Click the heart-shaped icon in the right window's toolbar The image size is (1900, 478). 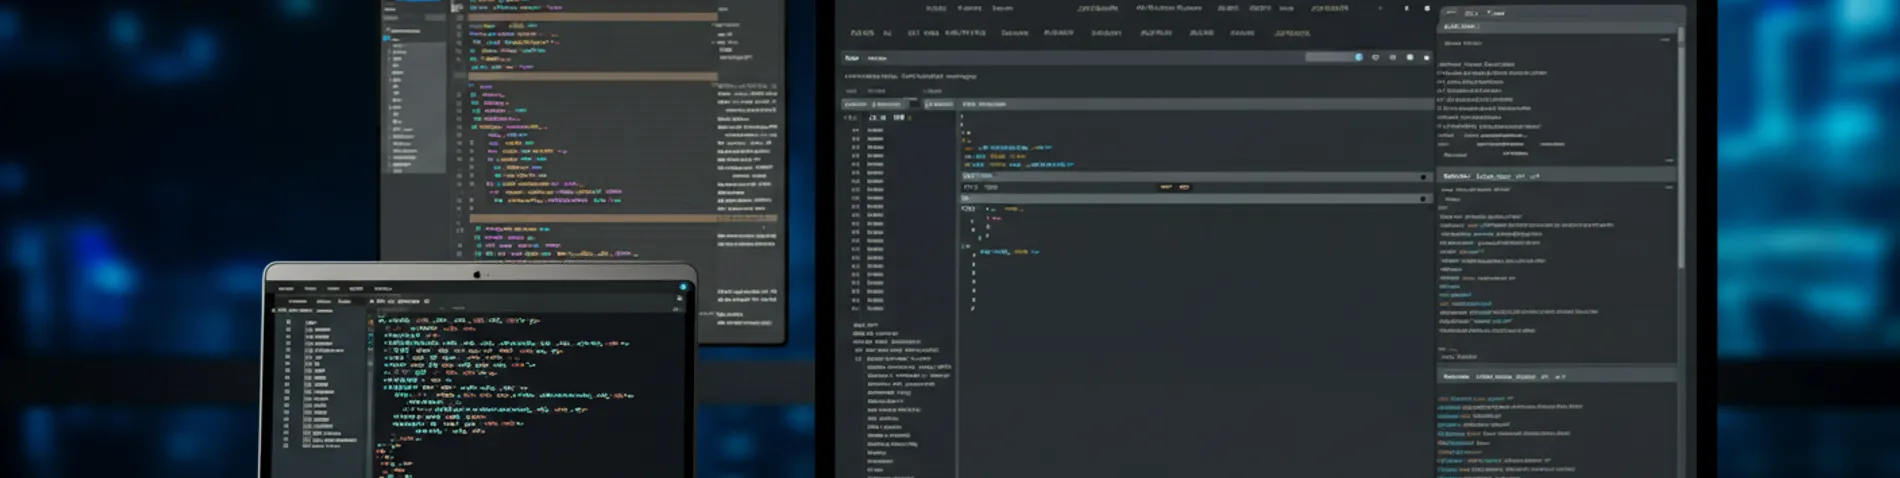(x=1375, y=58)
